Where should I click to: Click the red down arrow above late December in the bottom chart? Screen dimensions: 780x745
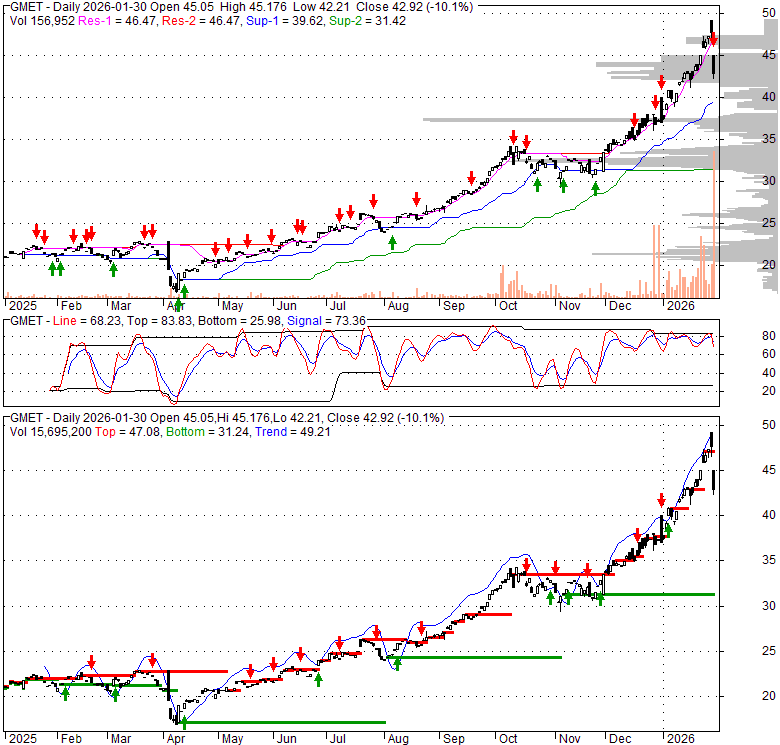click(x=661, y=501)
